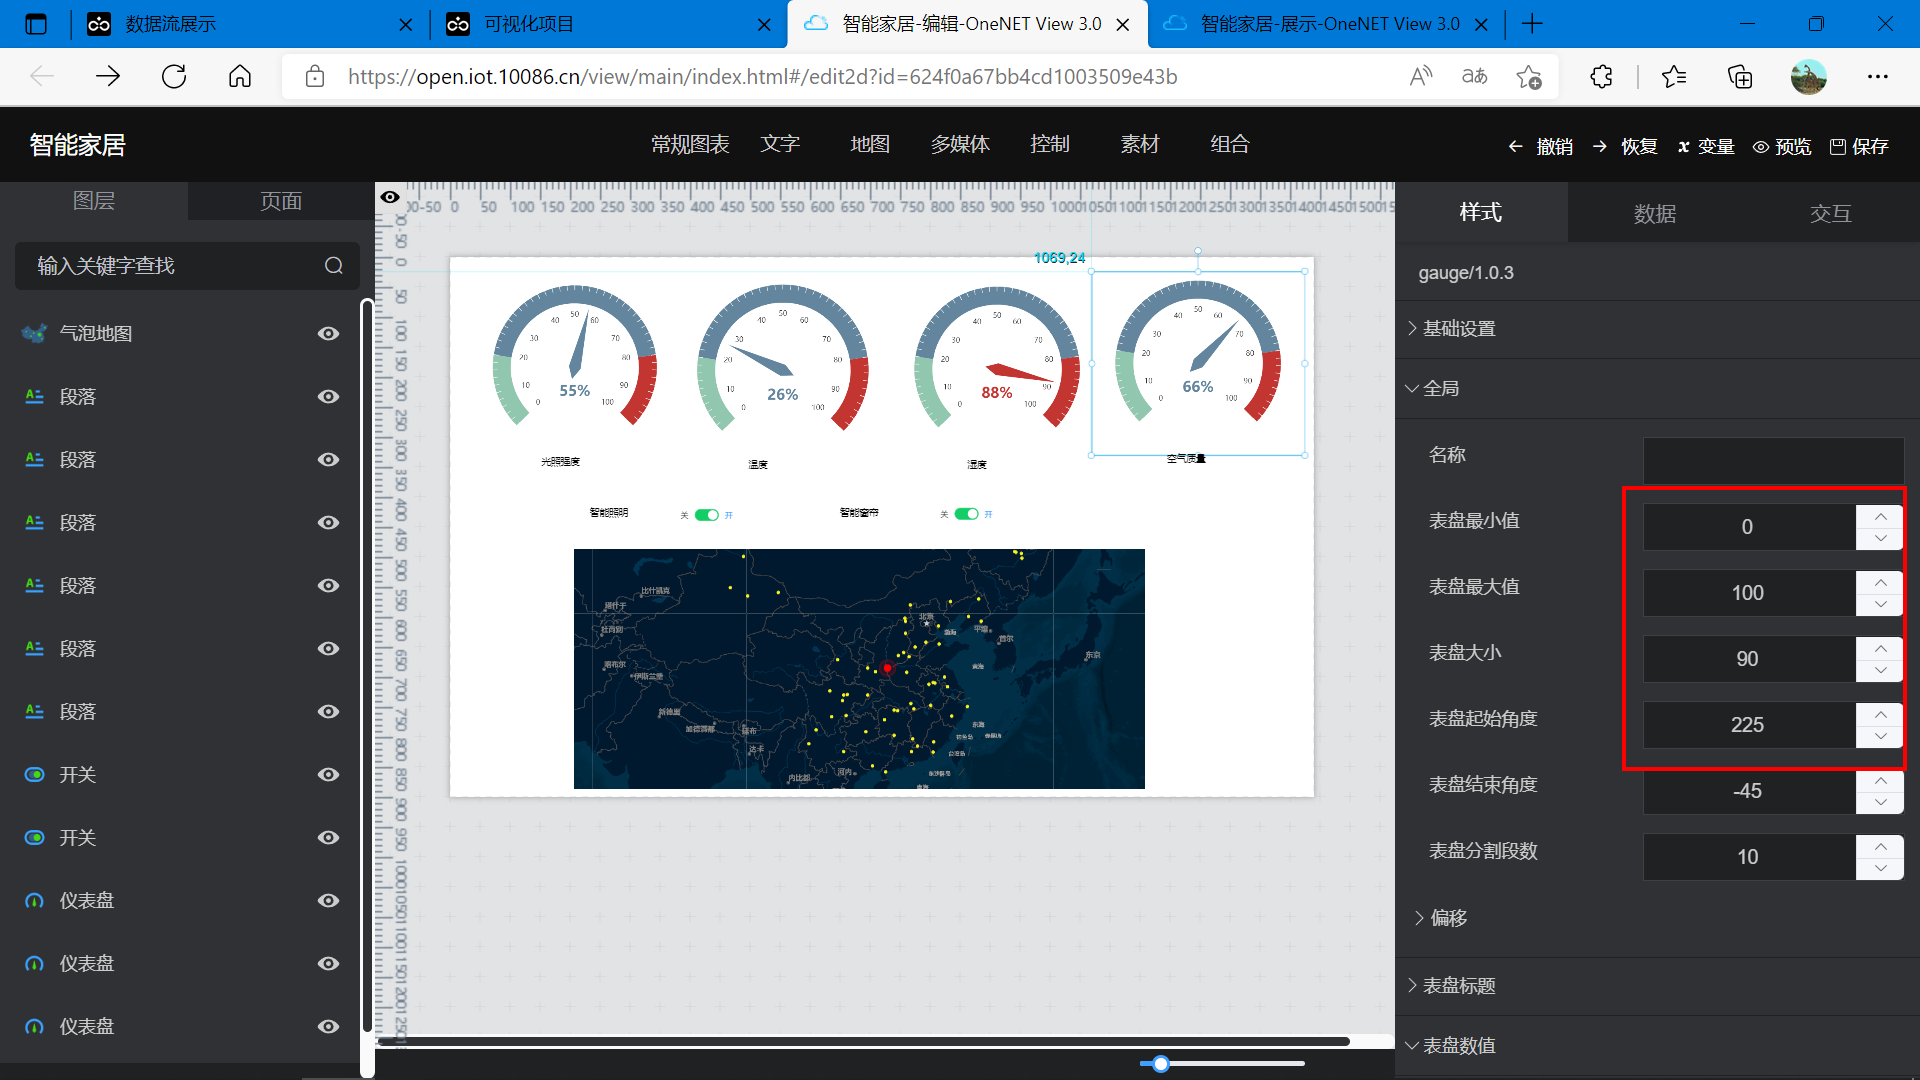Click browser forward arrow
The image size is (1920, 1080).
[108, 77]
